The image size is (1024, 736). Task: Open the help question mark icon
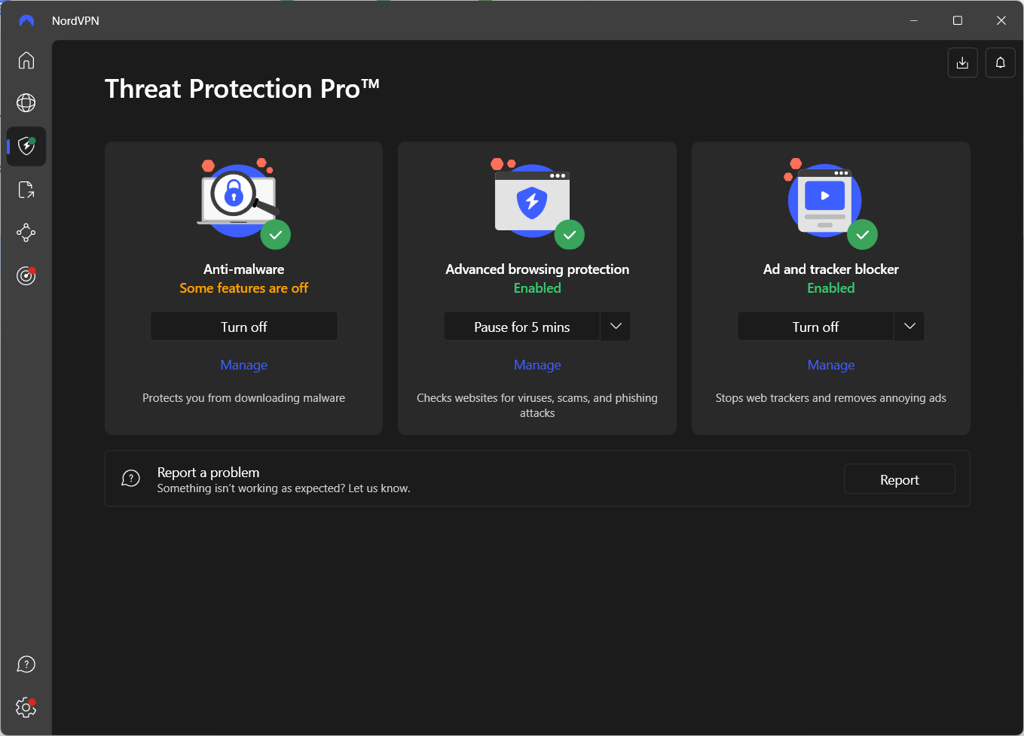coord(26,664)
